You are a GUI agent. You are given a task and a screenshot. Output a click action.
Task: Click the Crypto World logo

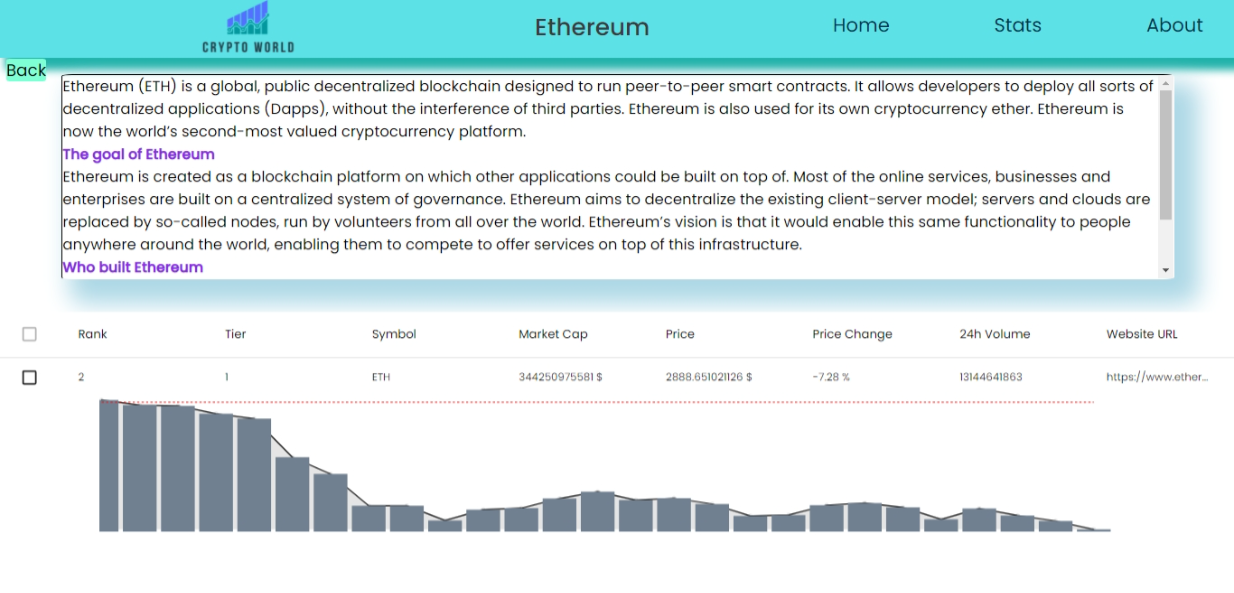coord(247,26)
